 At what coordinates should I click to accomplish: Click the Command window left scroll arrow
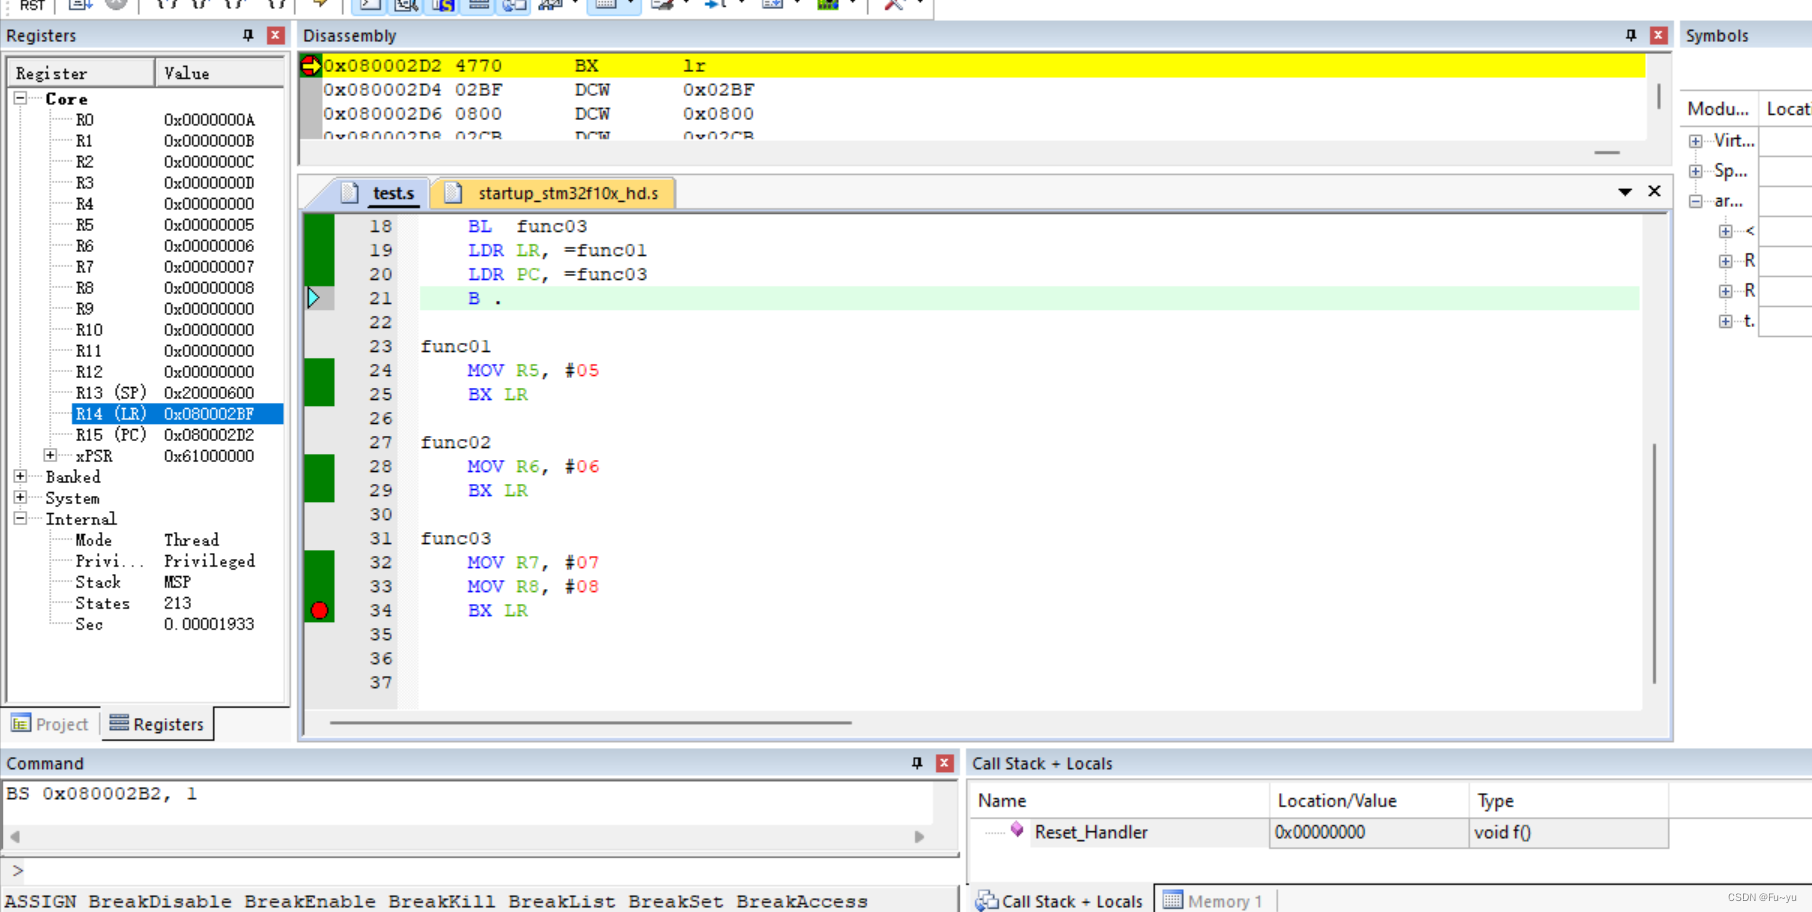pos(15,836)
